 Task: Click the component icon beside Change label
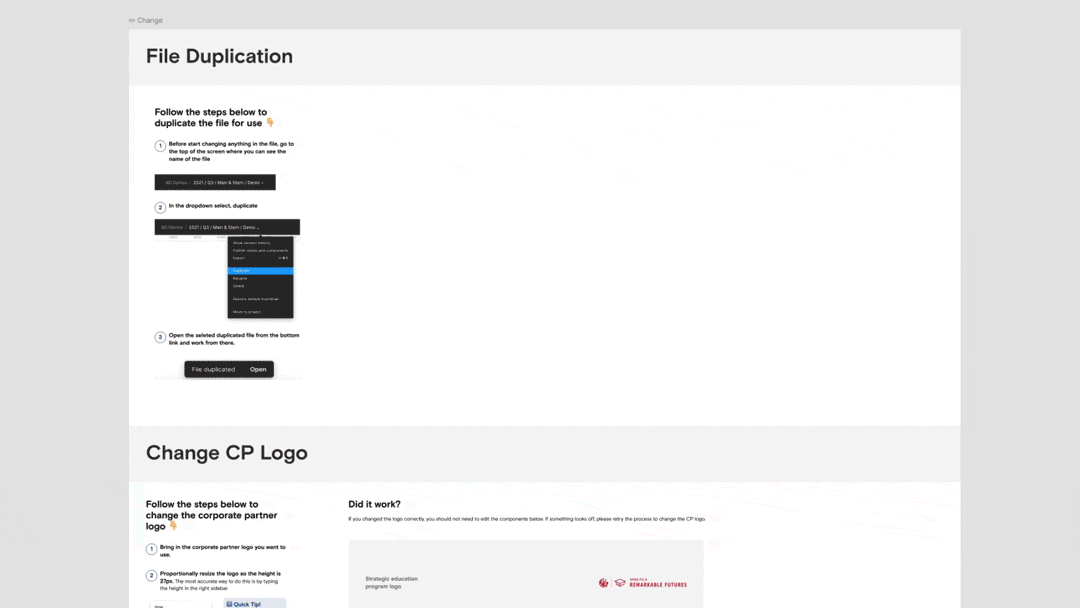132,20
